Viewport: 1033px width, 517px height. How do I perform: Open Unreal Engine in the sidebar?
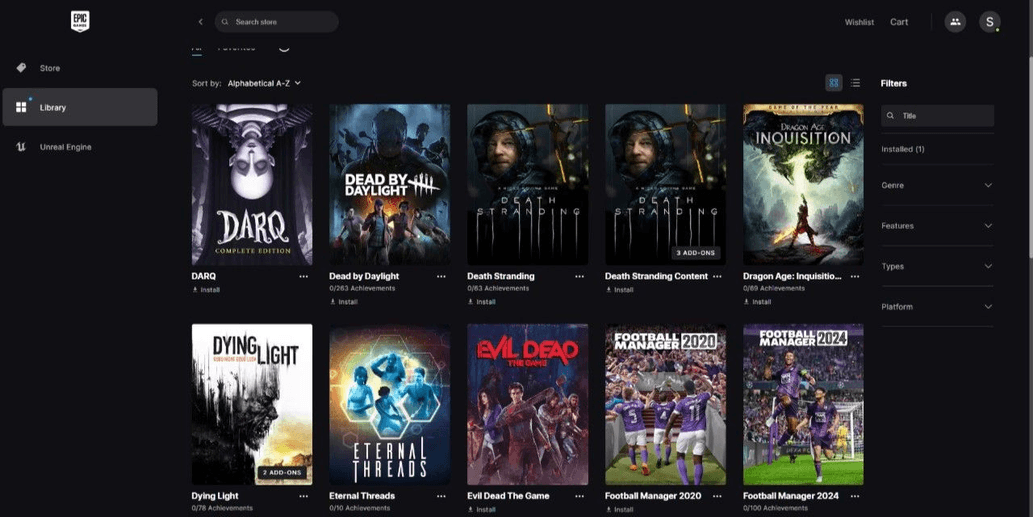[x=65, y=147]
